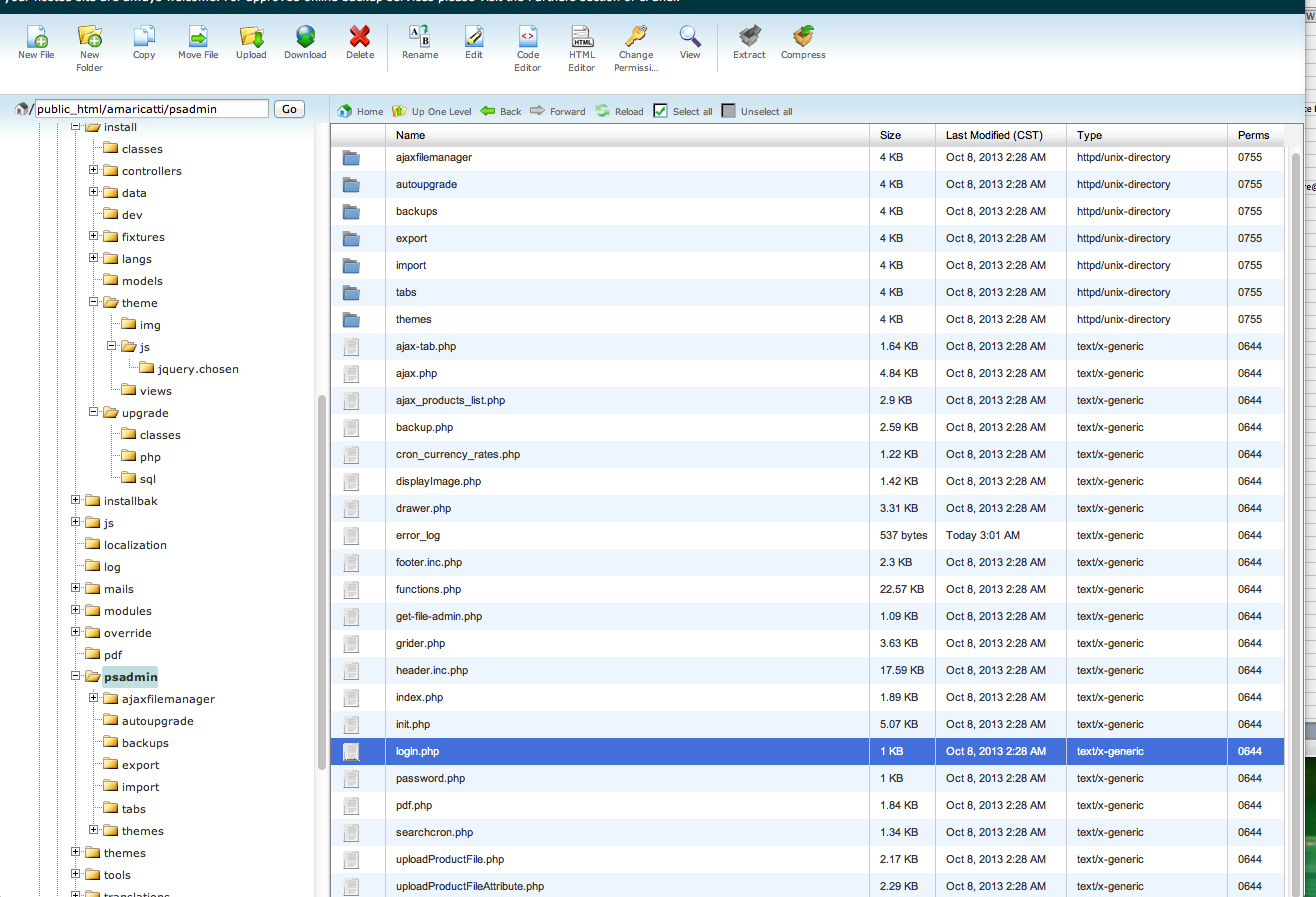The width and height of the screenshot is (1316, 897).
Task: Open the HTML Editor
Action: tap(582, 37)
